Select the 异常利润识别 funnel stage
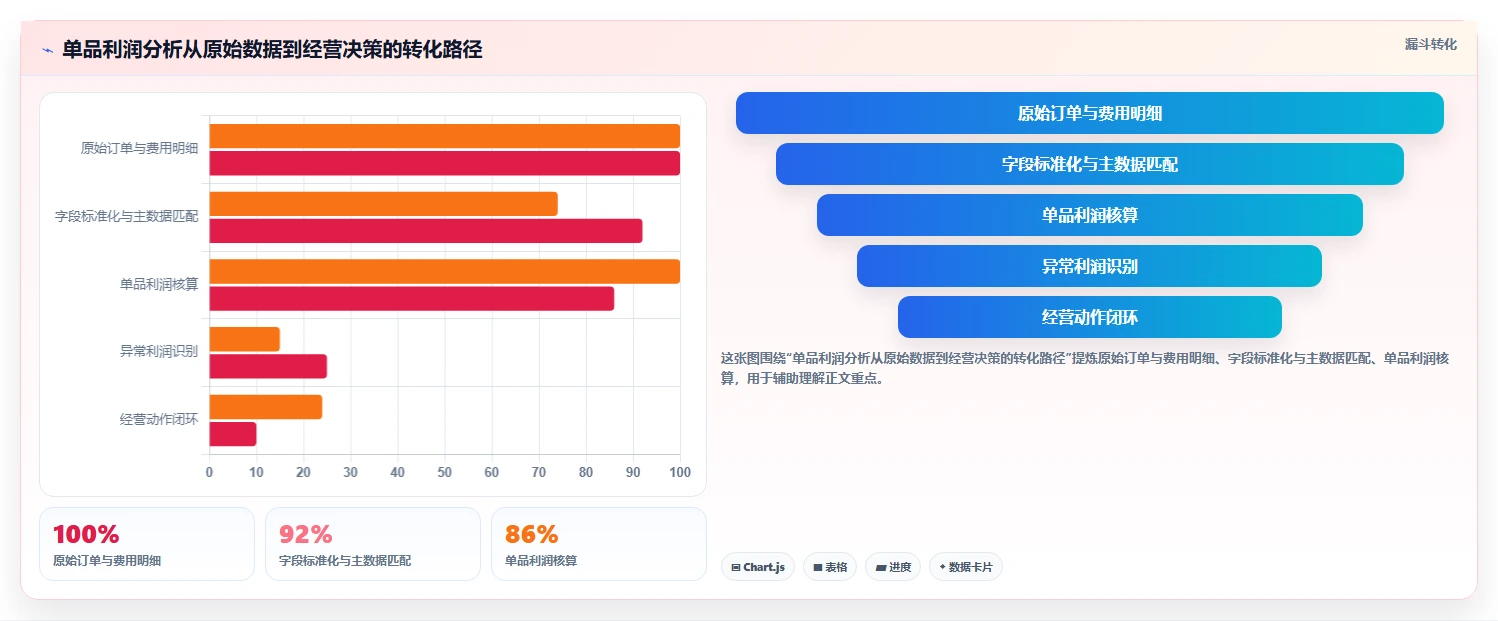Image resolution: width=1498 pixels, height=621 pixels. tap(1089, 266)
